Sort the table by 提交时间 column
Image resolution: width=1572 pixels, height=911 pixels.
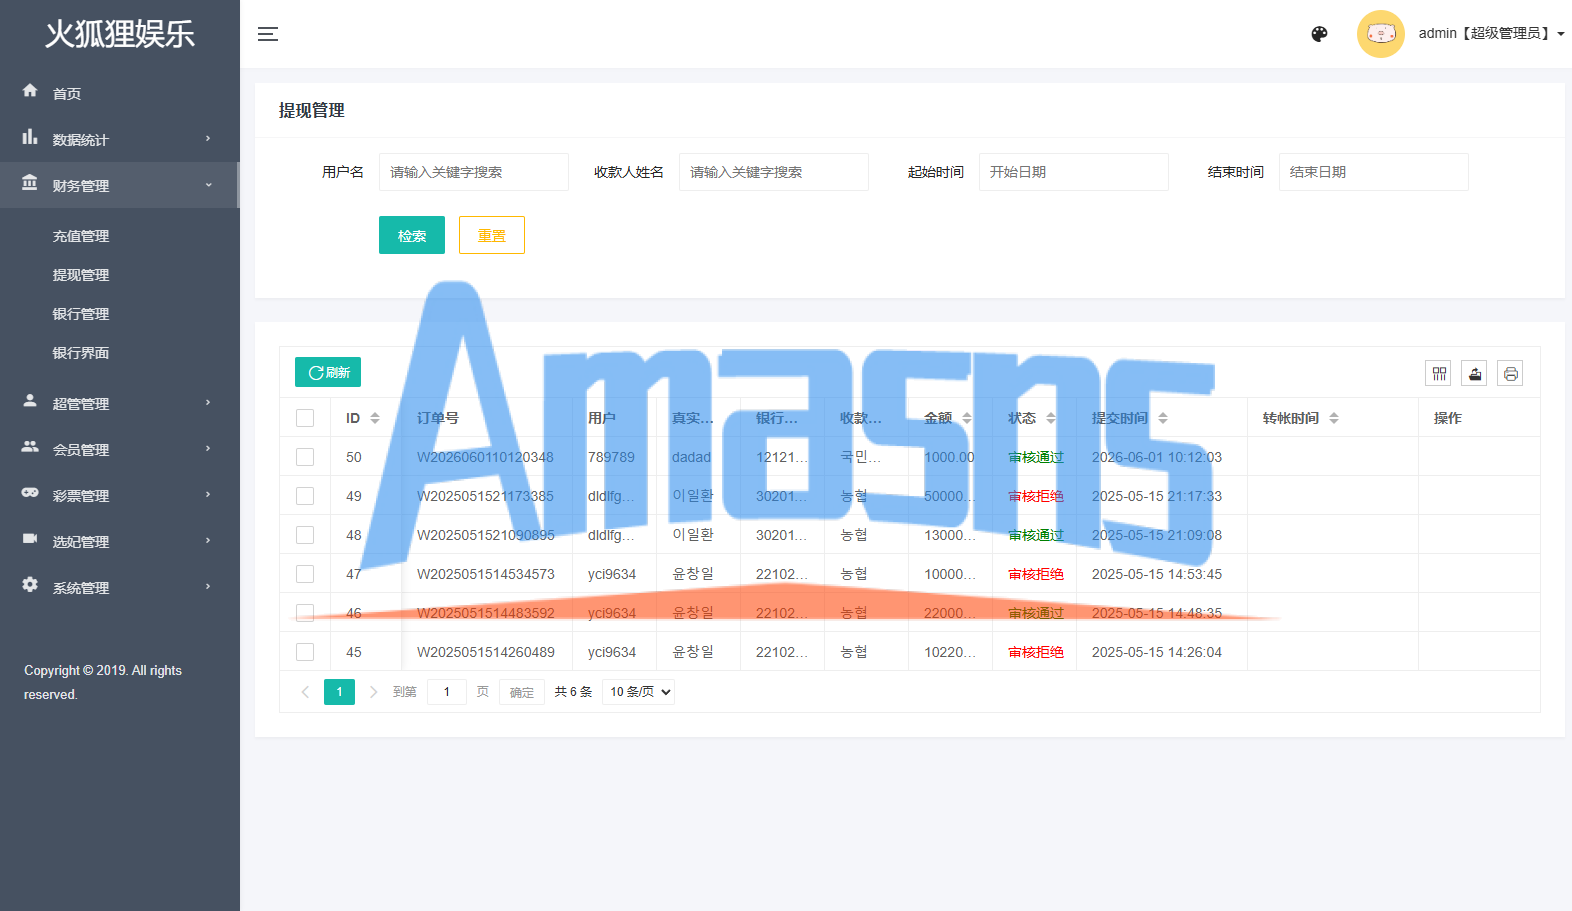coord(1163,418)
